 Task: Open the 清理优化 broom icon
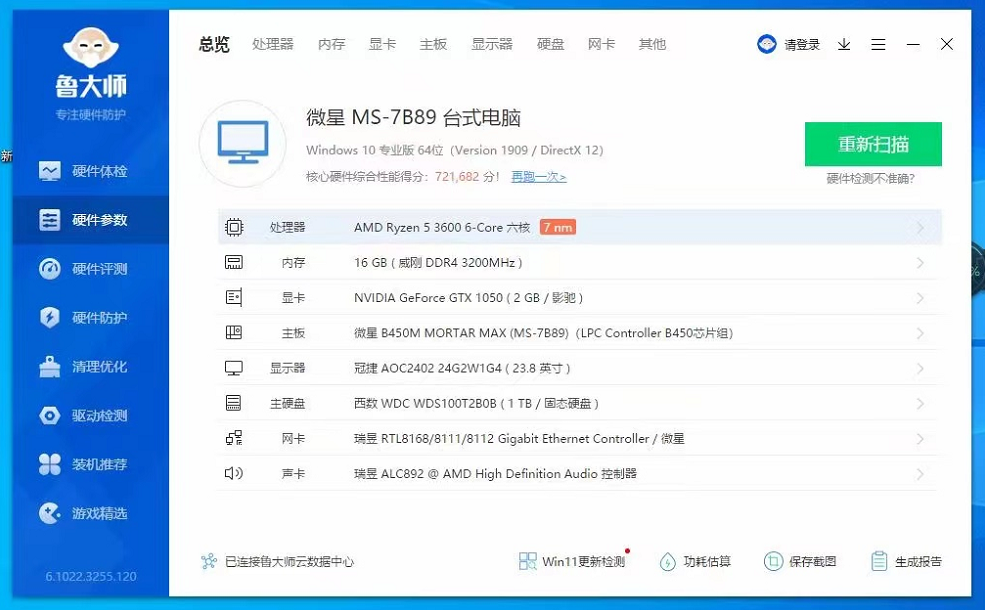50,366
